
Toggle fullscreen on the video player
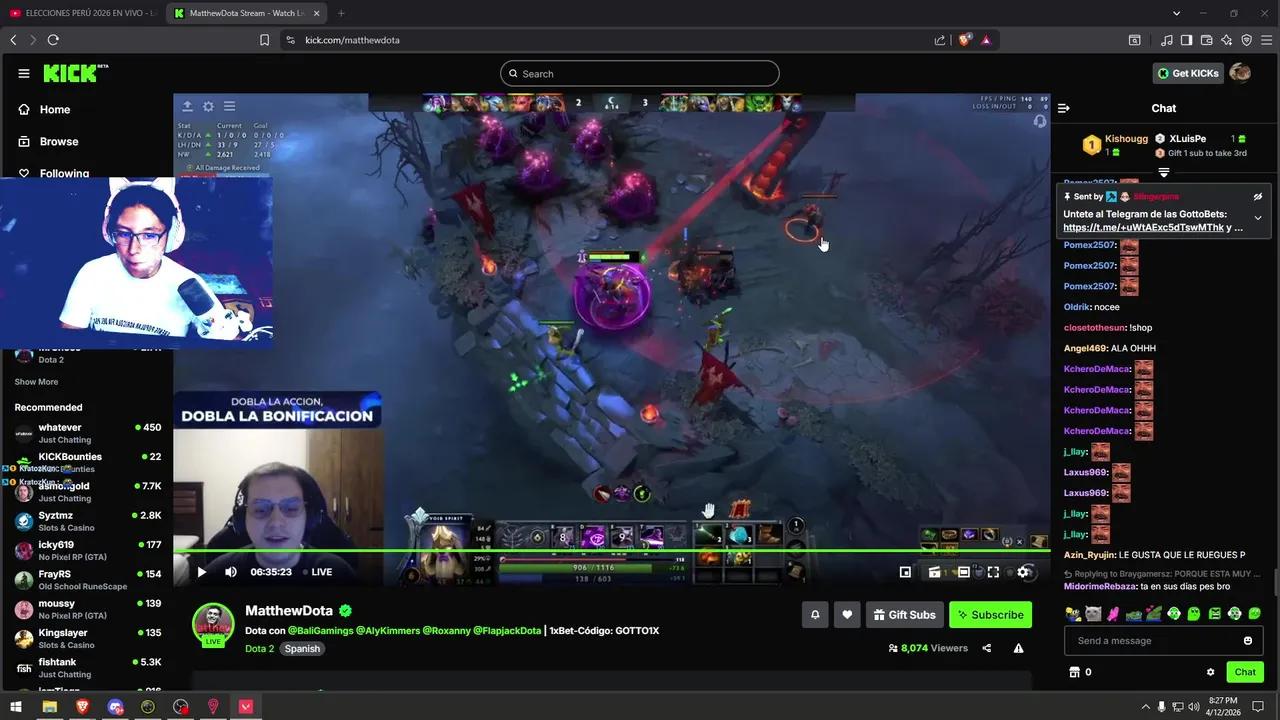tap(993, 572)
